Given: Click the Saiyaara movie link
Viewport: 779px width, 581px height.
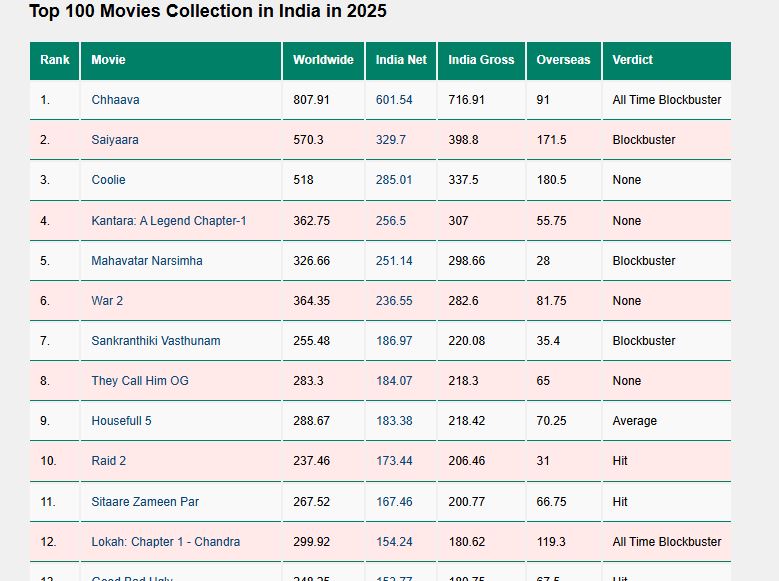Looking at the screenshot, I should 115,140.
